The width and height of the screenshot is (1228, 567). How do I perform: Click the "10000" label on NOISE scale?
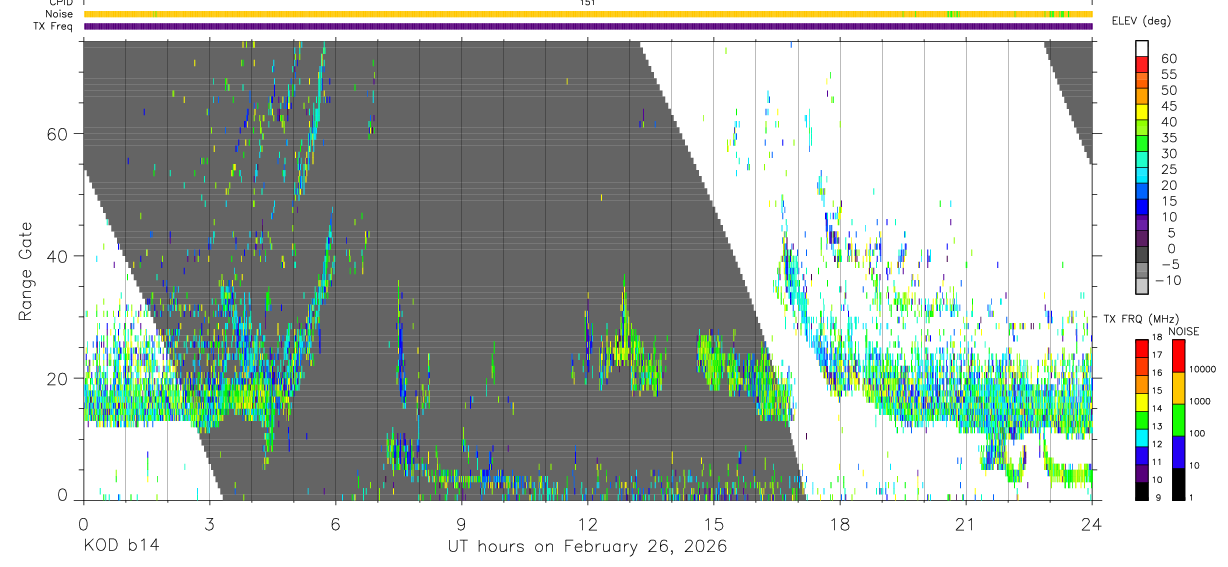[1203, 369]
